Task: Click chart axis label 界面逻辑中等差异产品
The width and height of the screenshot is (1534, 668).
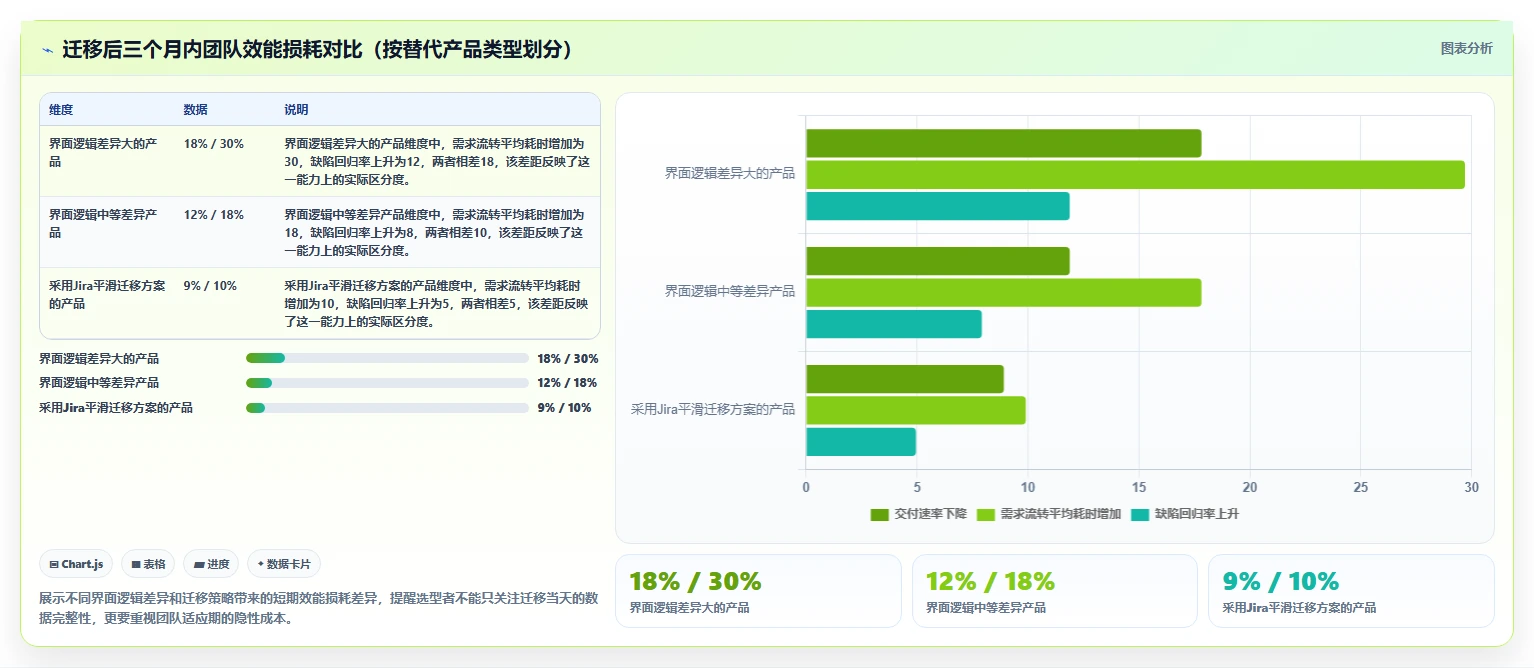Action: click(730, 291)
